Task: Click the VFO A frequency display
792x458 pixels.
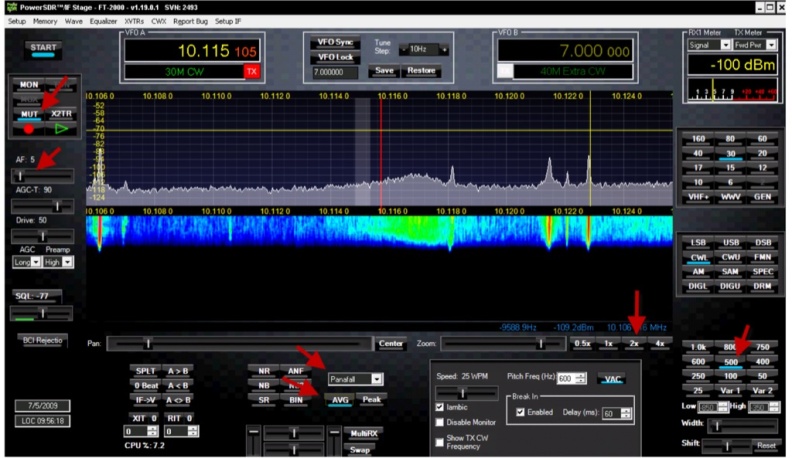Action: [x=191, y=51]
